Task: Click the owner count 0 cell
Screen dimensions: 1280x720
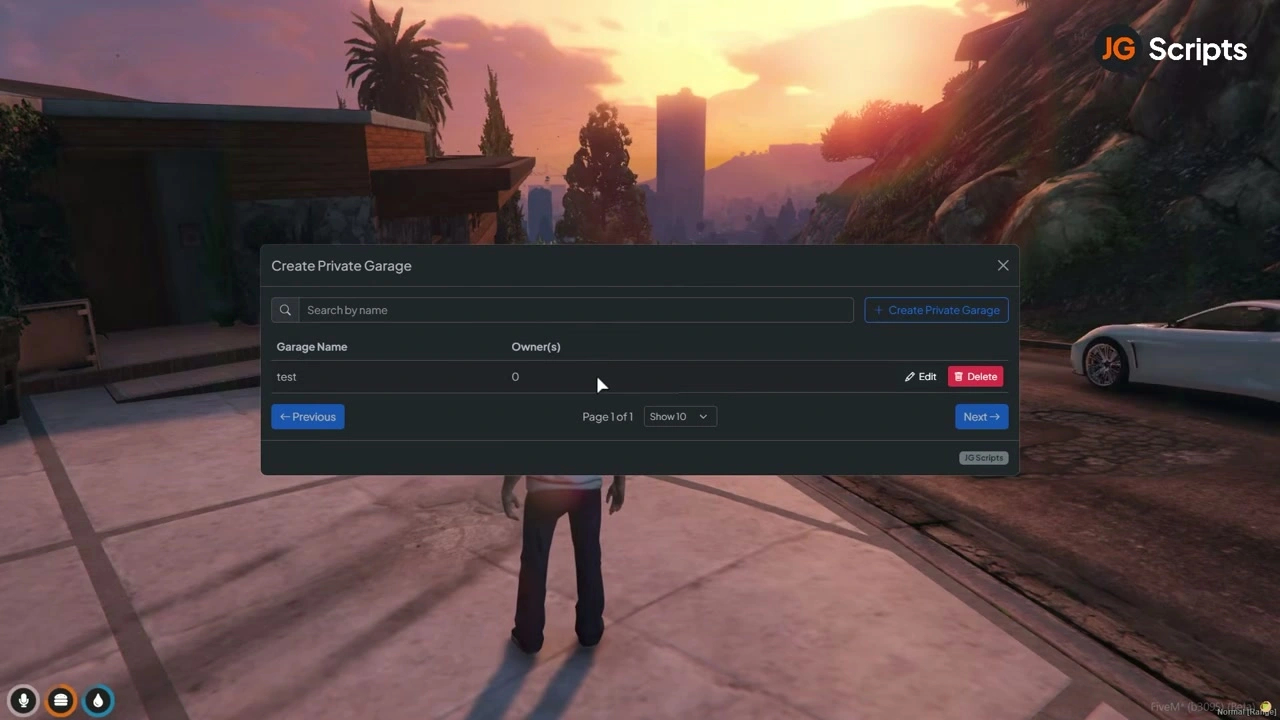Action: [515, 377]
